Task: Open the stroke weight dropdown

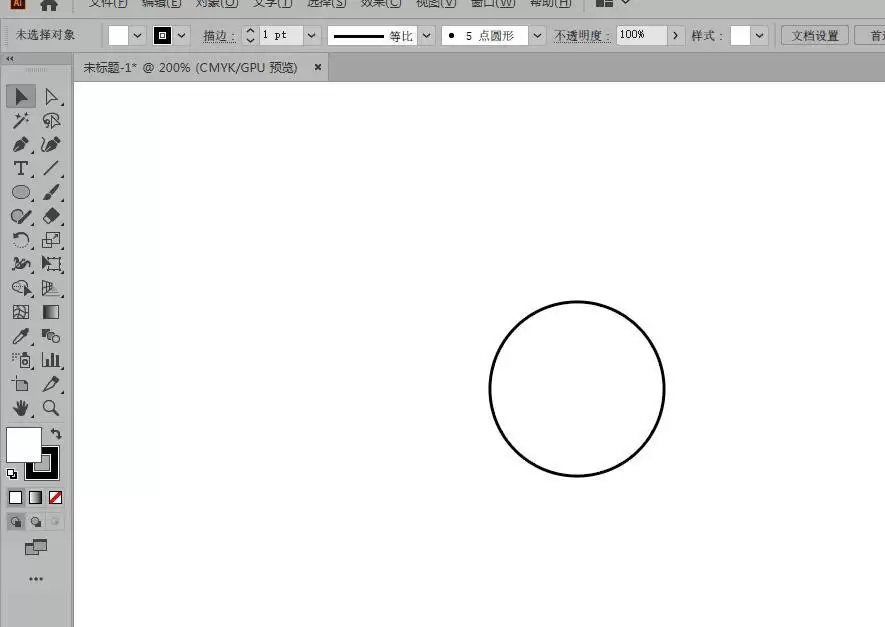Action: point(312,35)
